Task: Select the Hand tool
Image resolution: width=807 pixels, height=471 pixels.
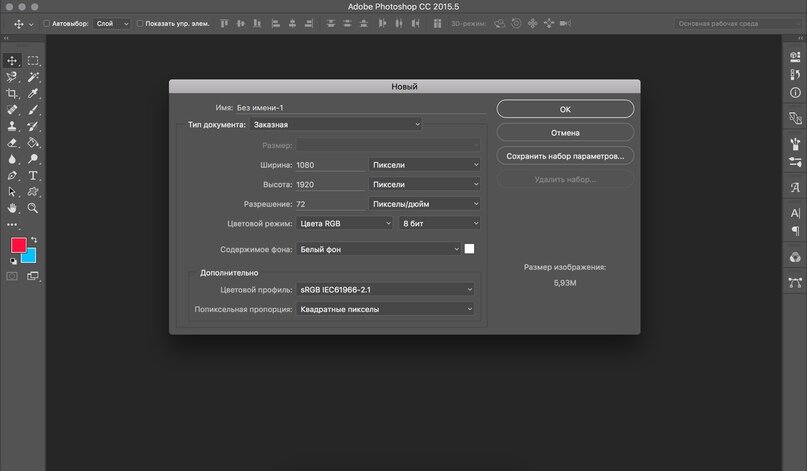Action: (12, 208)
